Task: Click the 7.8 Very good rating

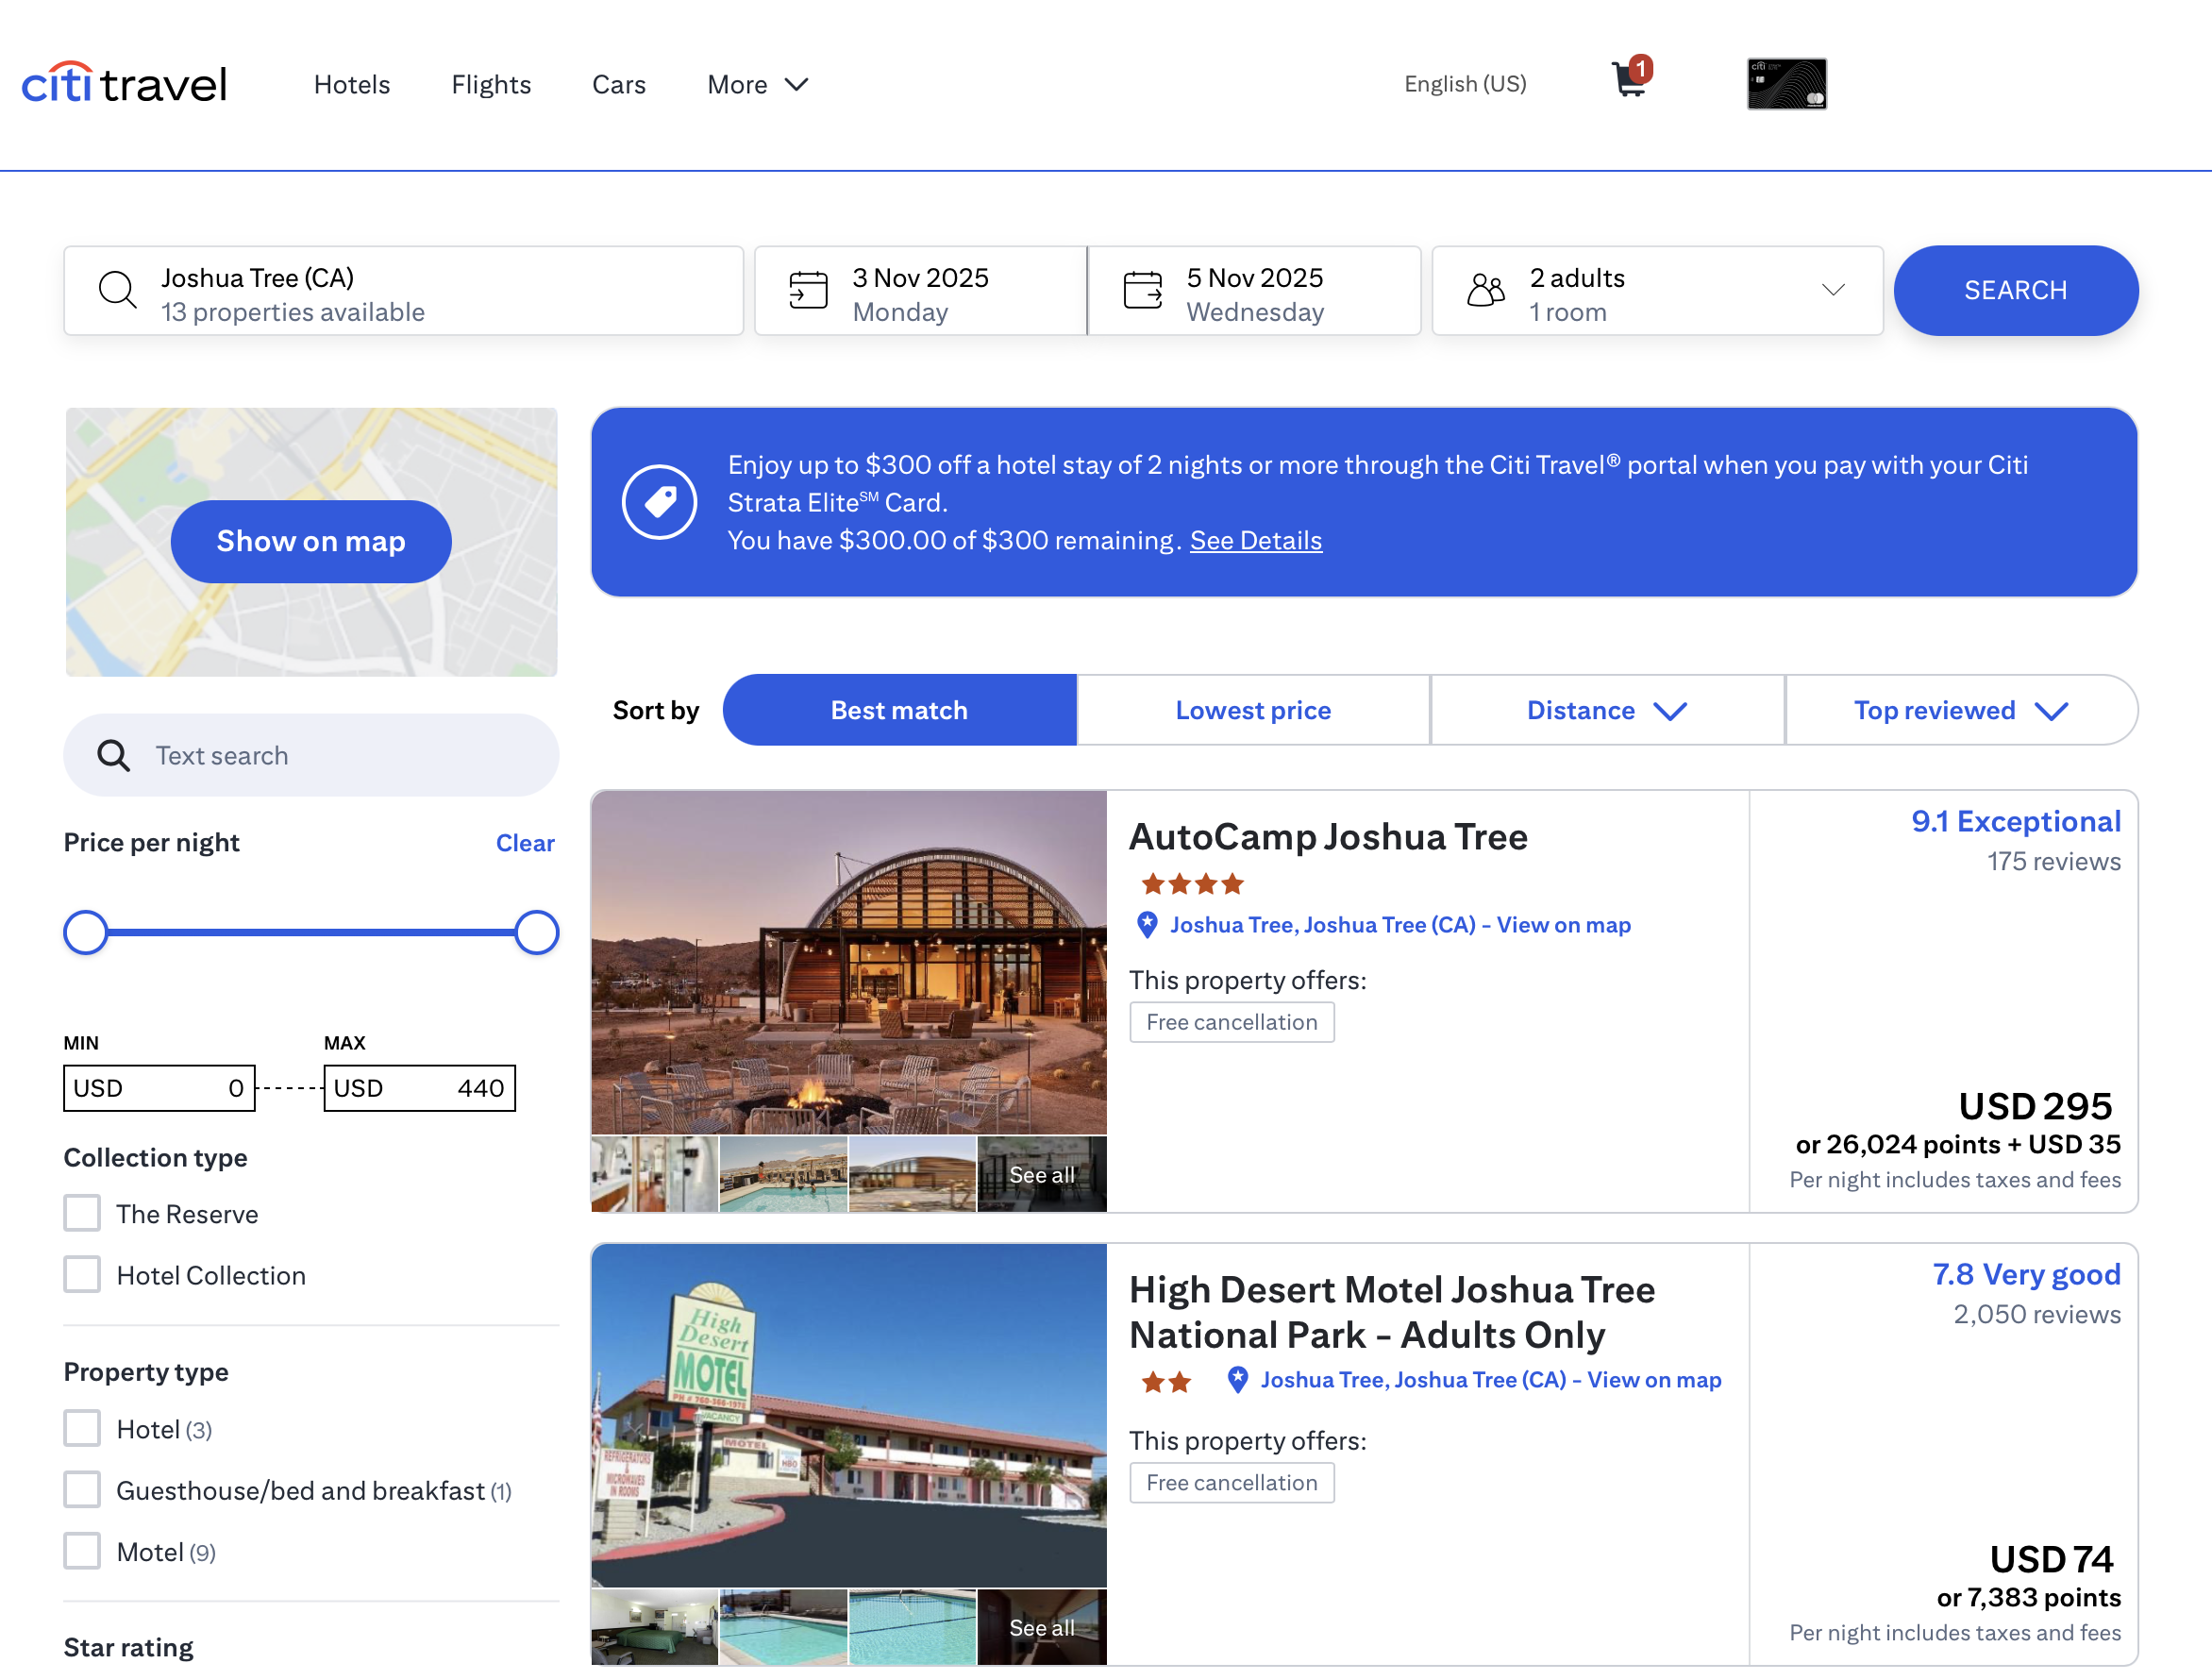Action: pos(2025,1275)
